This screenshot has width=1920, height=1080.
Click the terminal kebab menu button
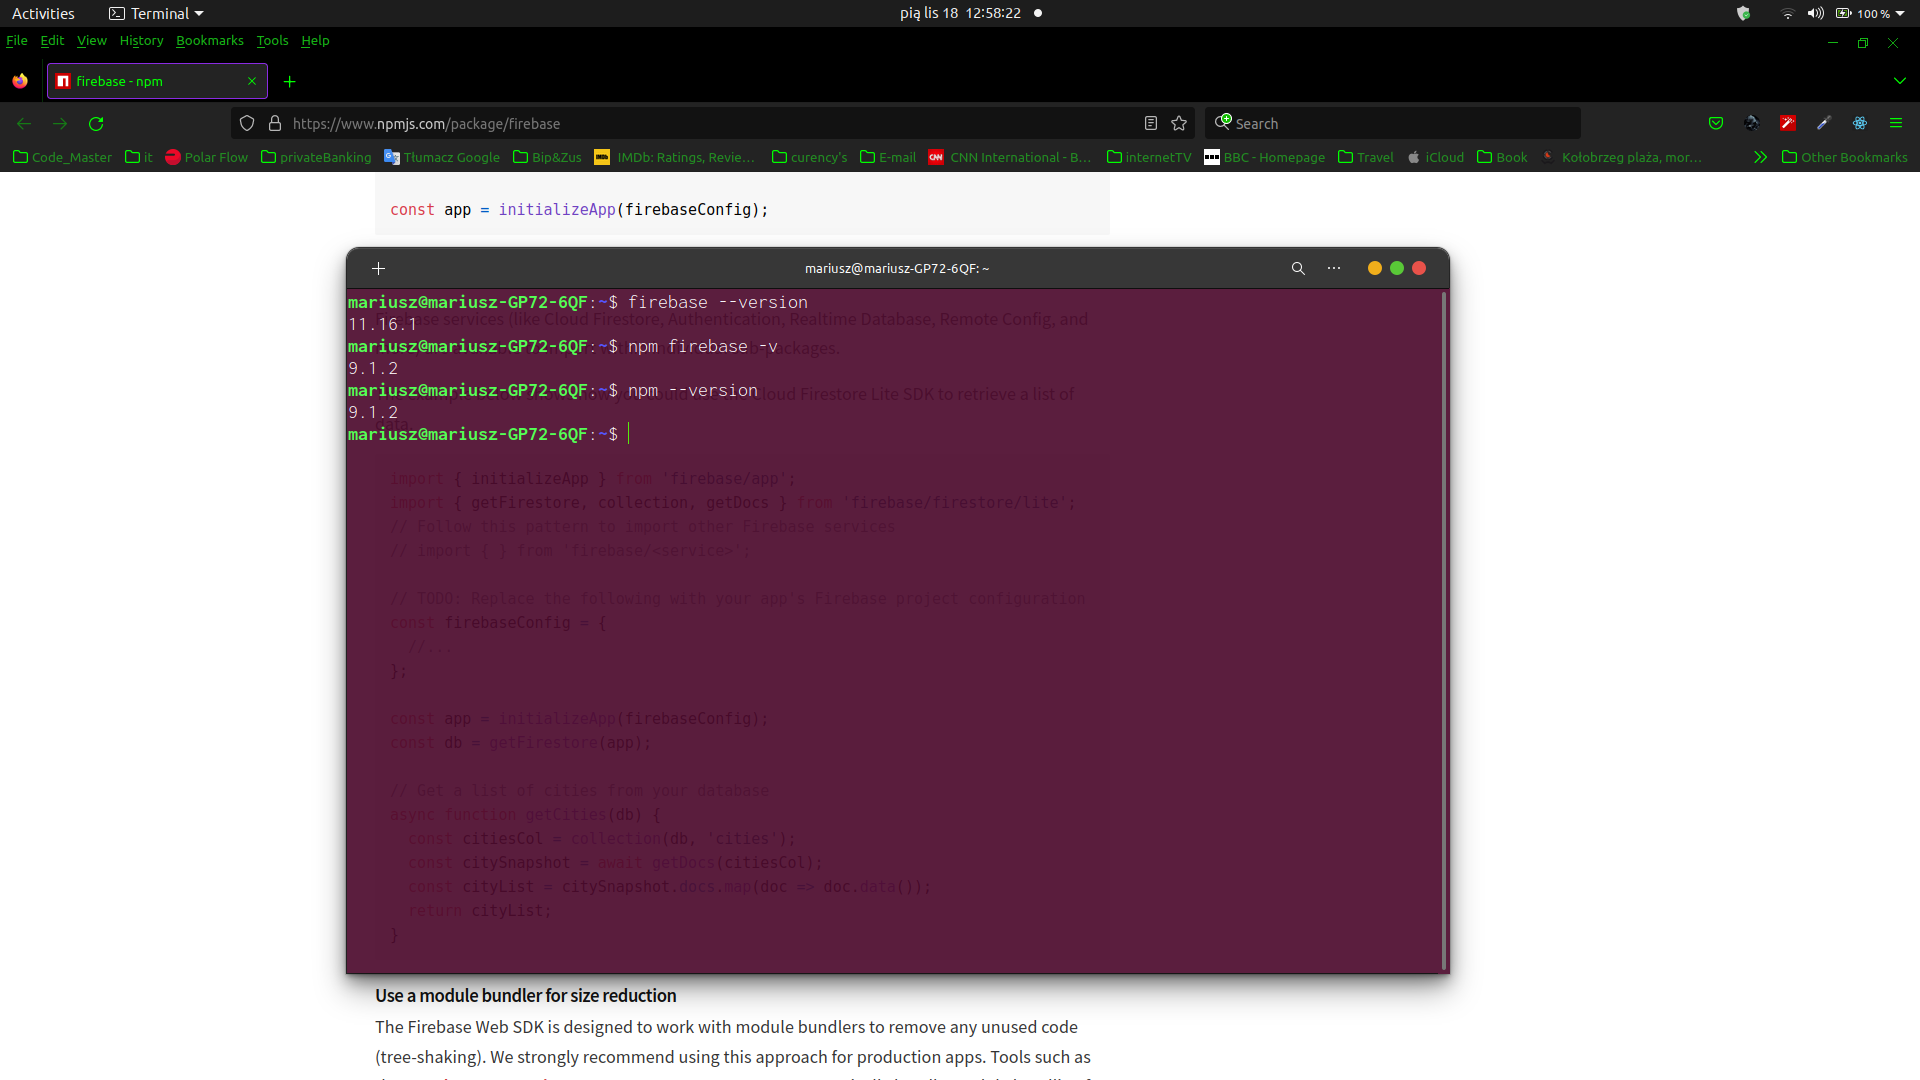coord(1335,268)
